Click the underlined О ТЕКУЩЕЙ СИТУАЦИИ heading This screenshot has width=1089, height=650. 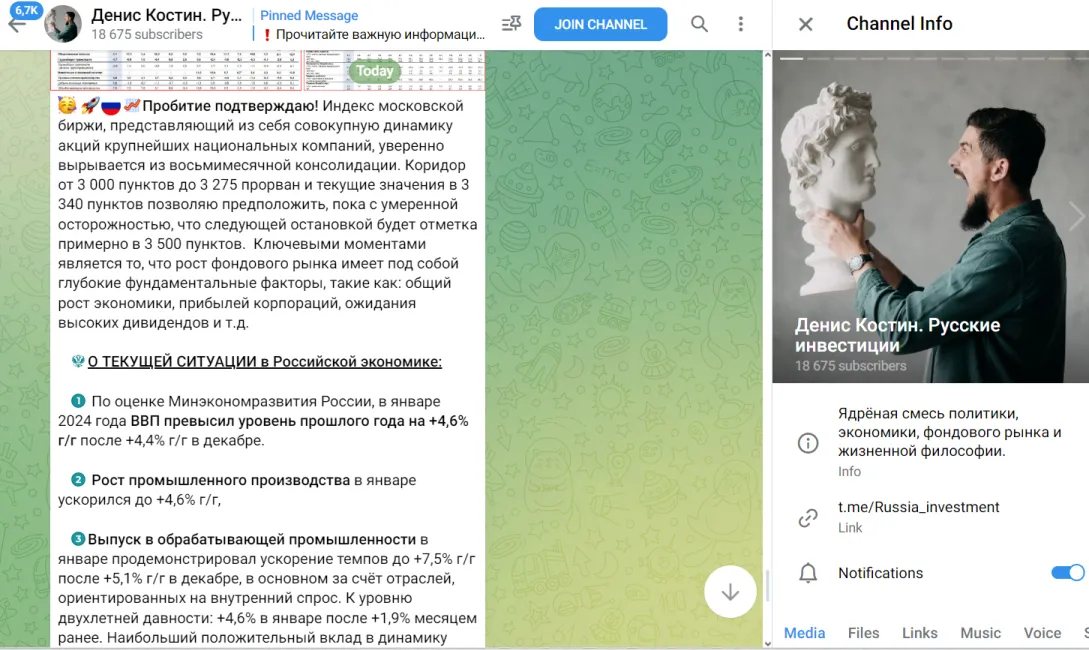265,362
